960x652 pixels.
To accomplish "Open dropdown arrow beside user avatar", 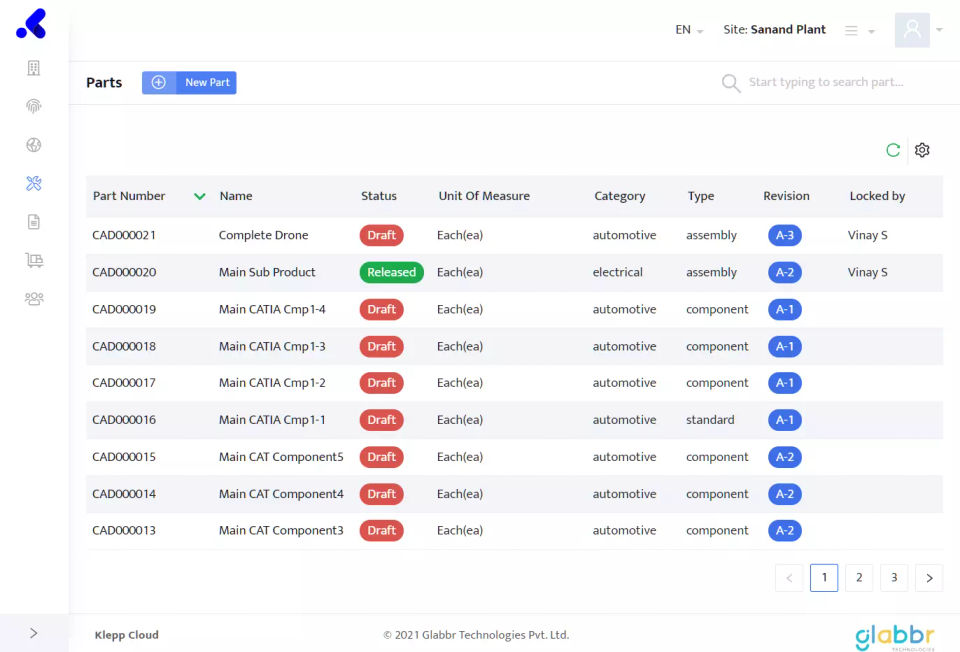I will [x=939, y=29].
